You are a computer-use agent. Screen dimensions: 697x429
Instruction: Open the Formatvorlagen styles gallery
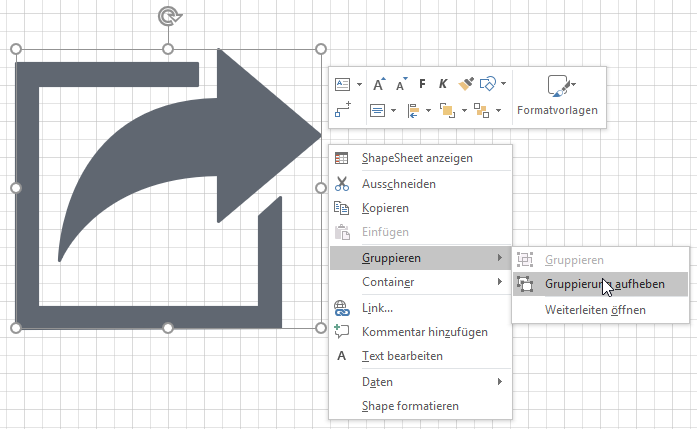coord(558,95)
